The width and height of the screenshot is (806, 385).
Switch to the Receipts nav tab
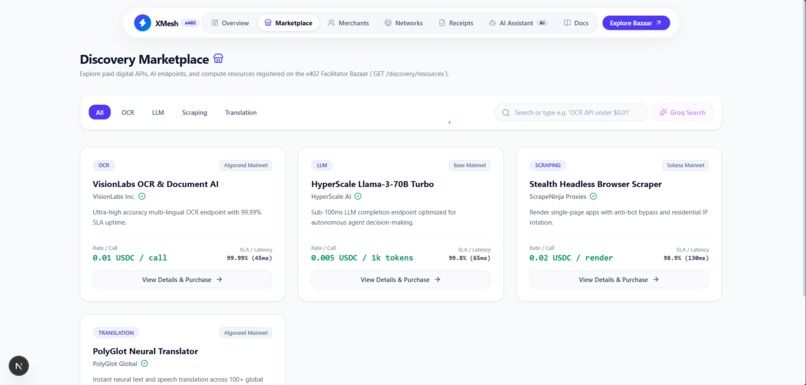pos(455,23)
